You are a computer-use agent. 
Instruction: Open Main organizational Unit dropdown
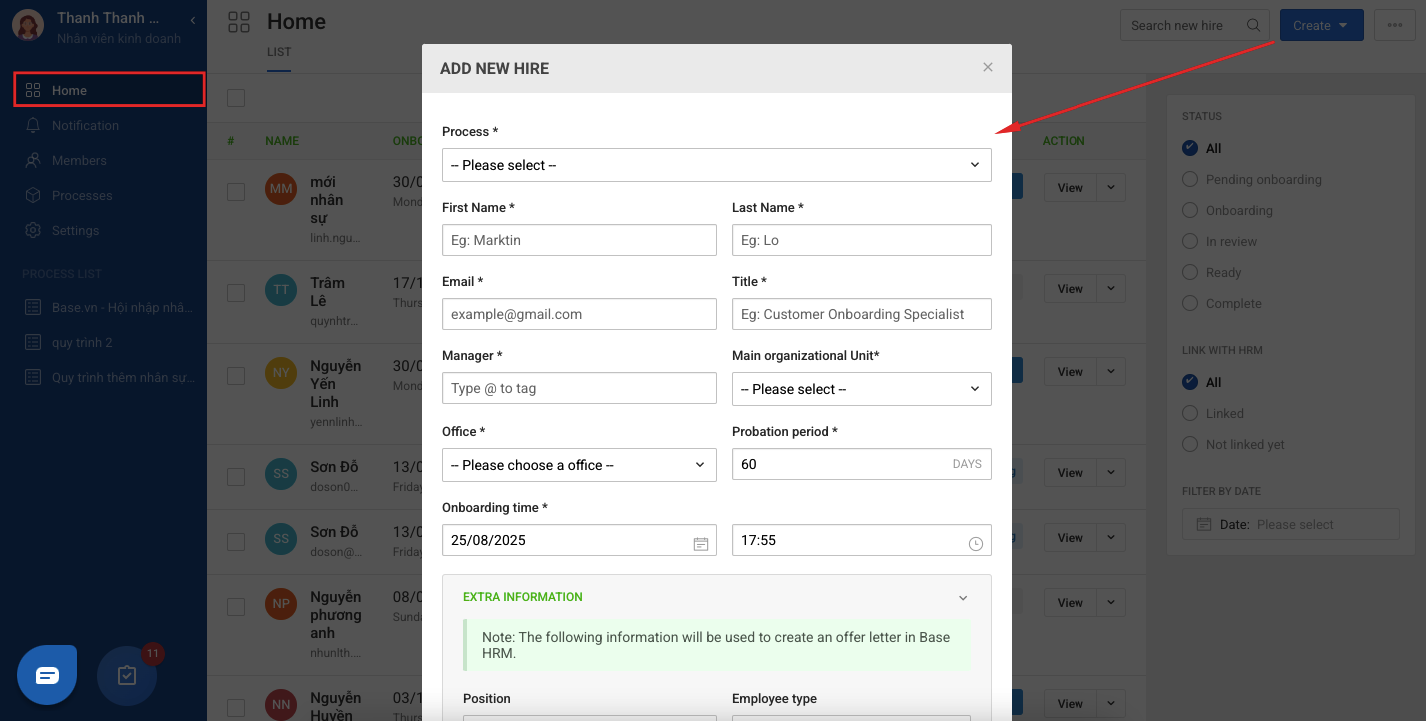(x=861, y=389)
